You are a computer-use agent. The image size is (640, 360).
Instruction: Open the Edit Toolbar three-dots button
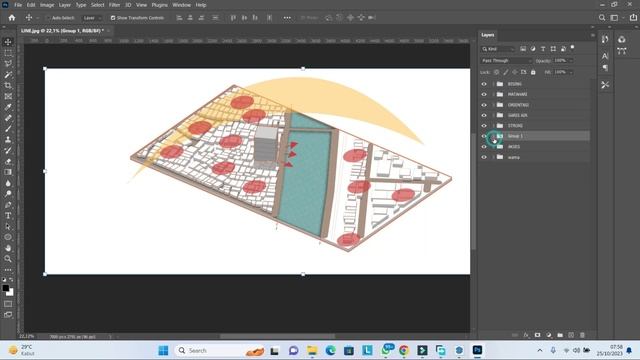coord(8,270)
